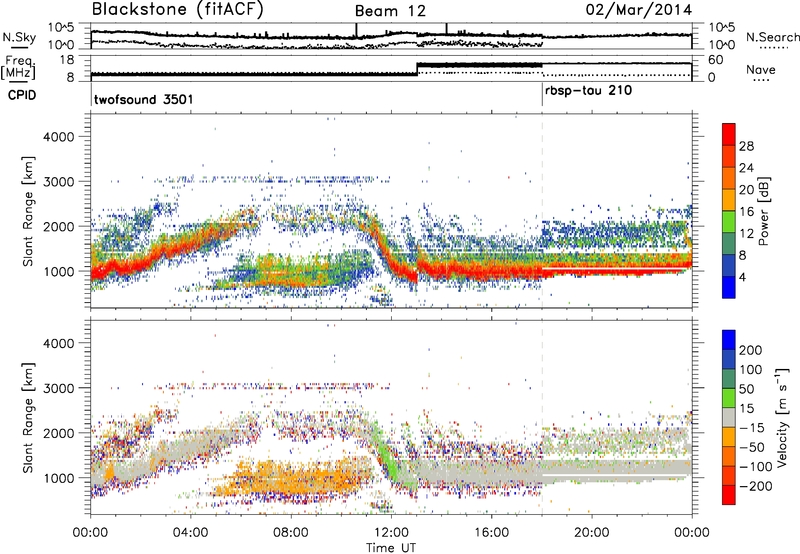Screen dimensions: 800x554
Task: Click the grey velocity colorbar segment between 15 and -15
Action: [729, 417]
